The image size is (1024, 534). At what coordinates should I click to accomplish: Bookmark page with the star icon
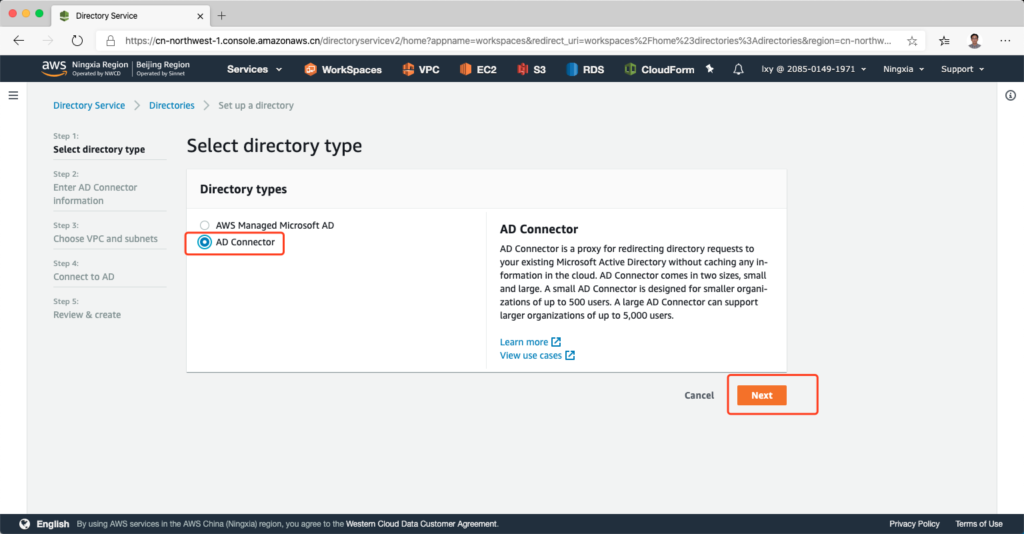coord(912,41)
